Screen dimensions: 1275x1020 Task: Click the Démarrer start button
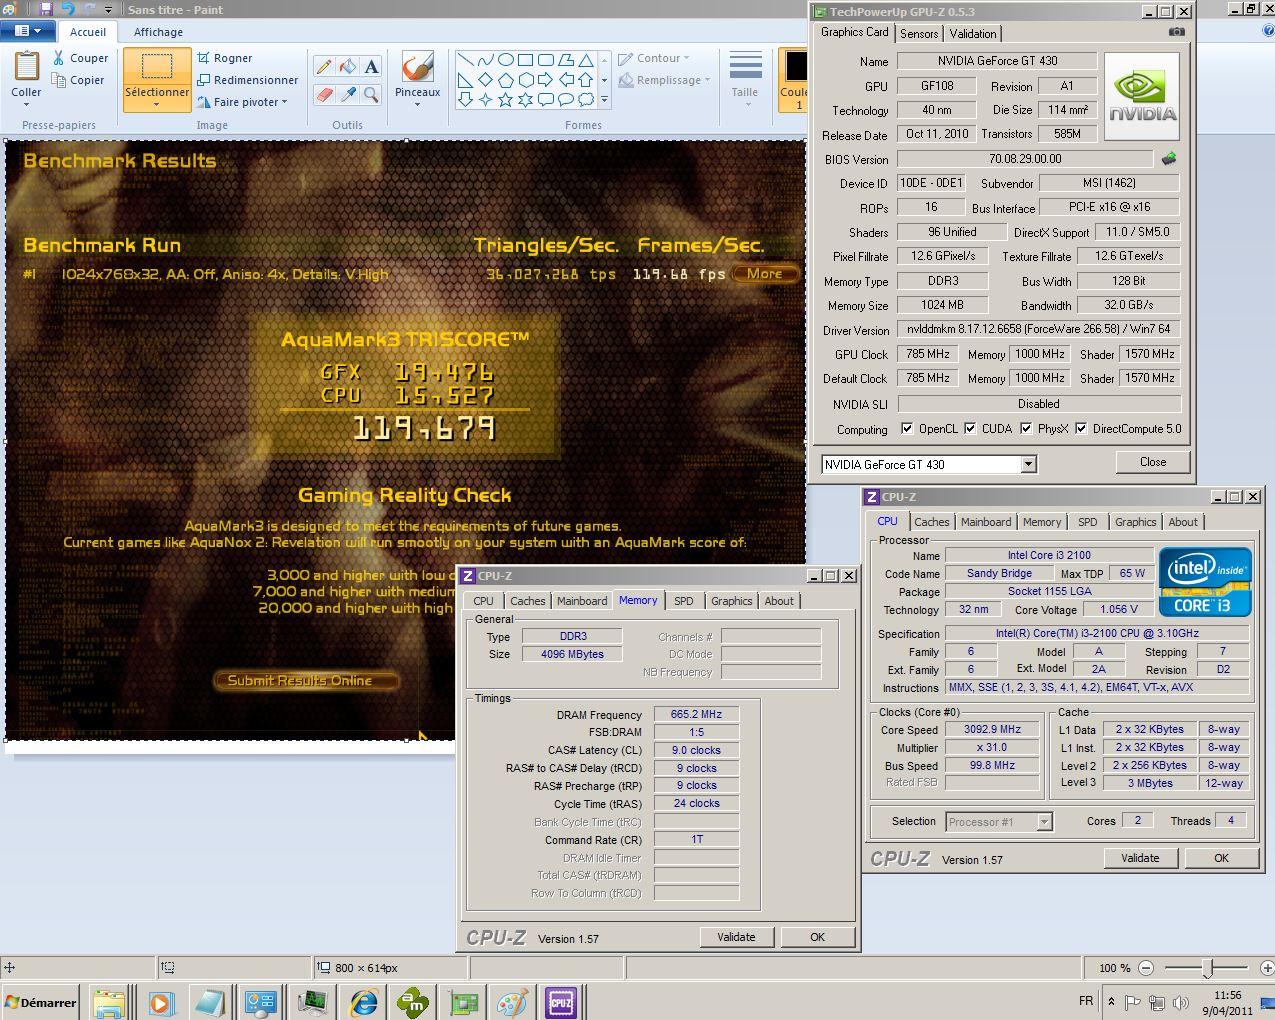[x=40, y=1002]
